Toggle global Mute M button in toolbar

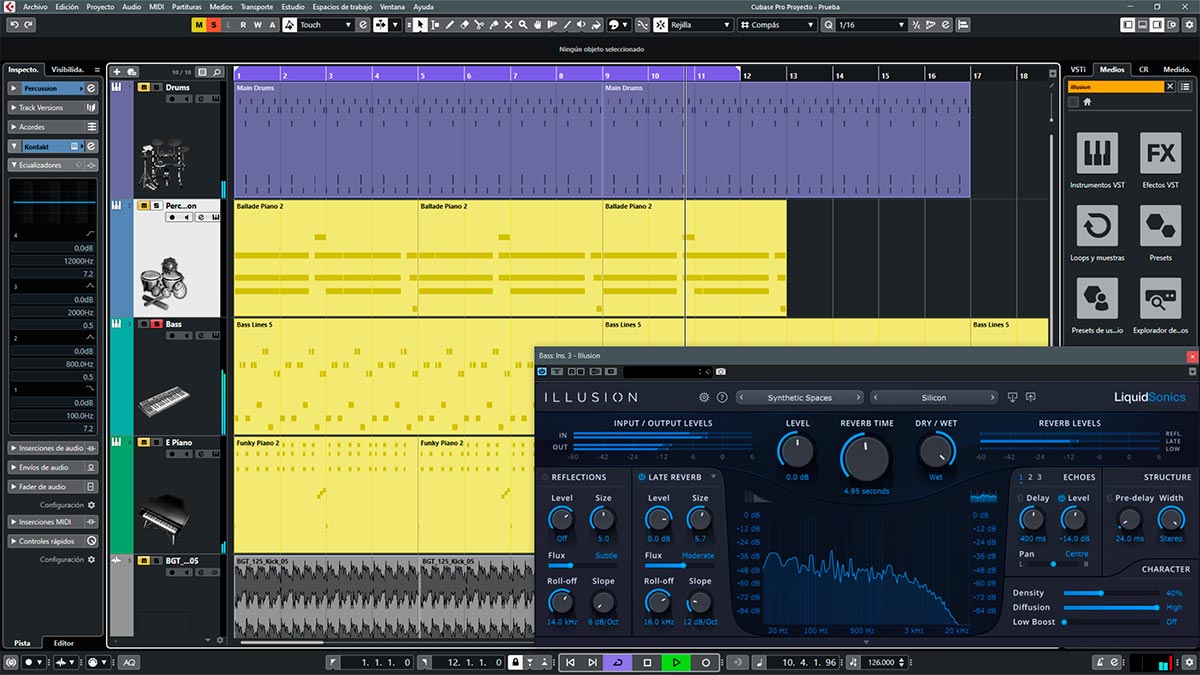coord(199,24)
